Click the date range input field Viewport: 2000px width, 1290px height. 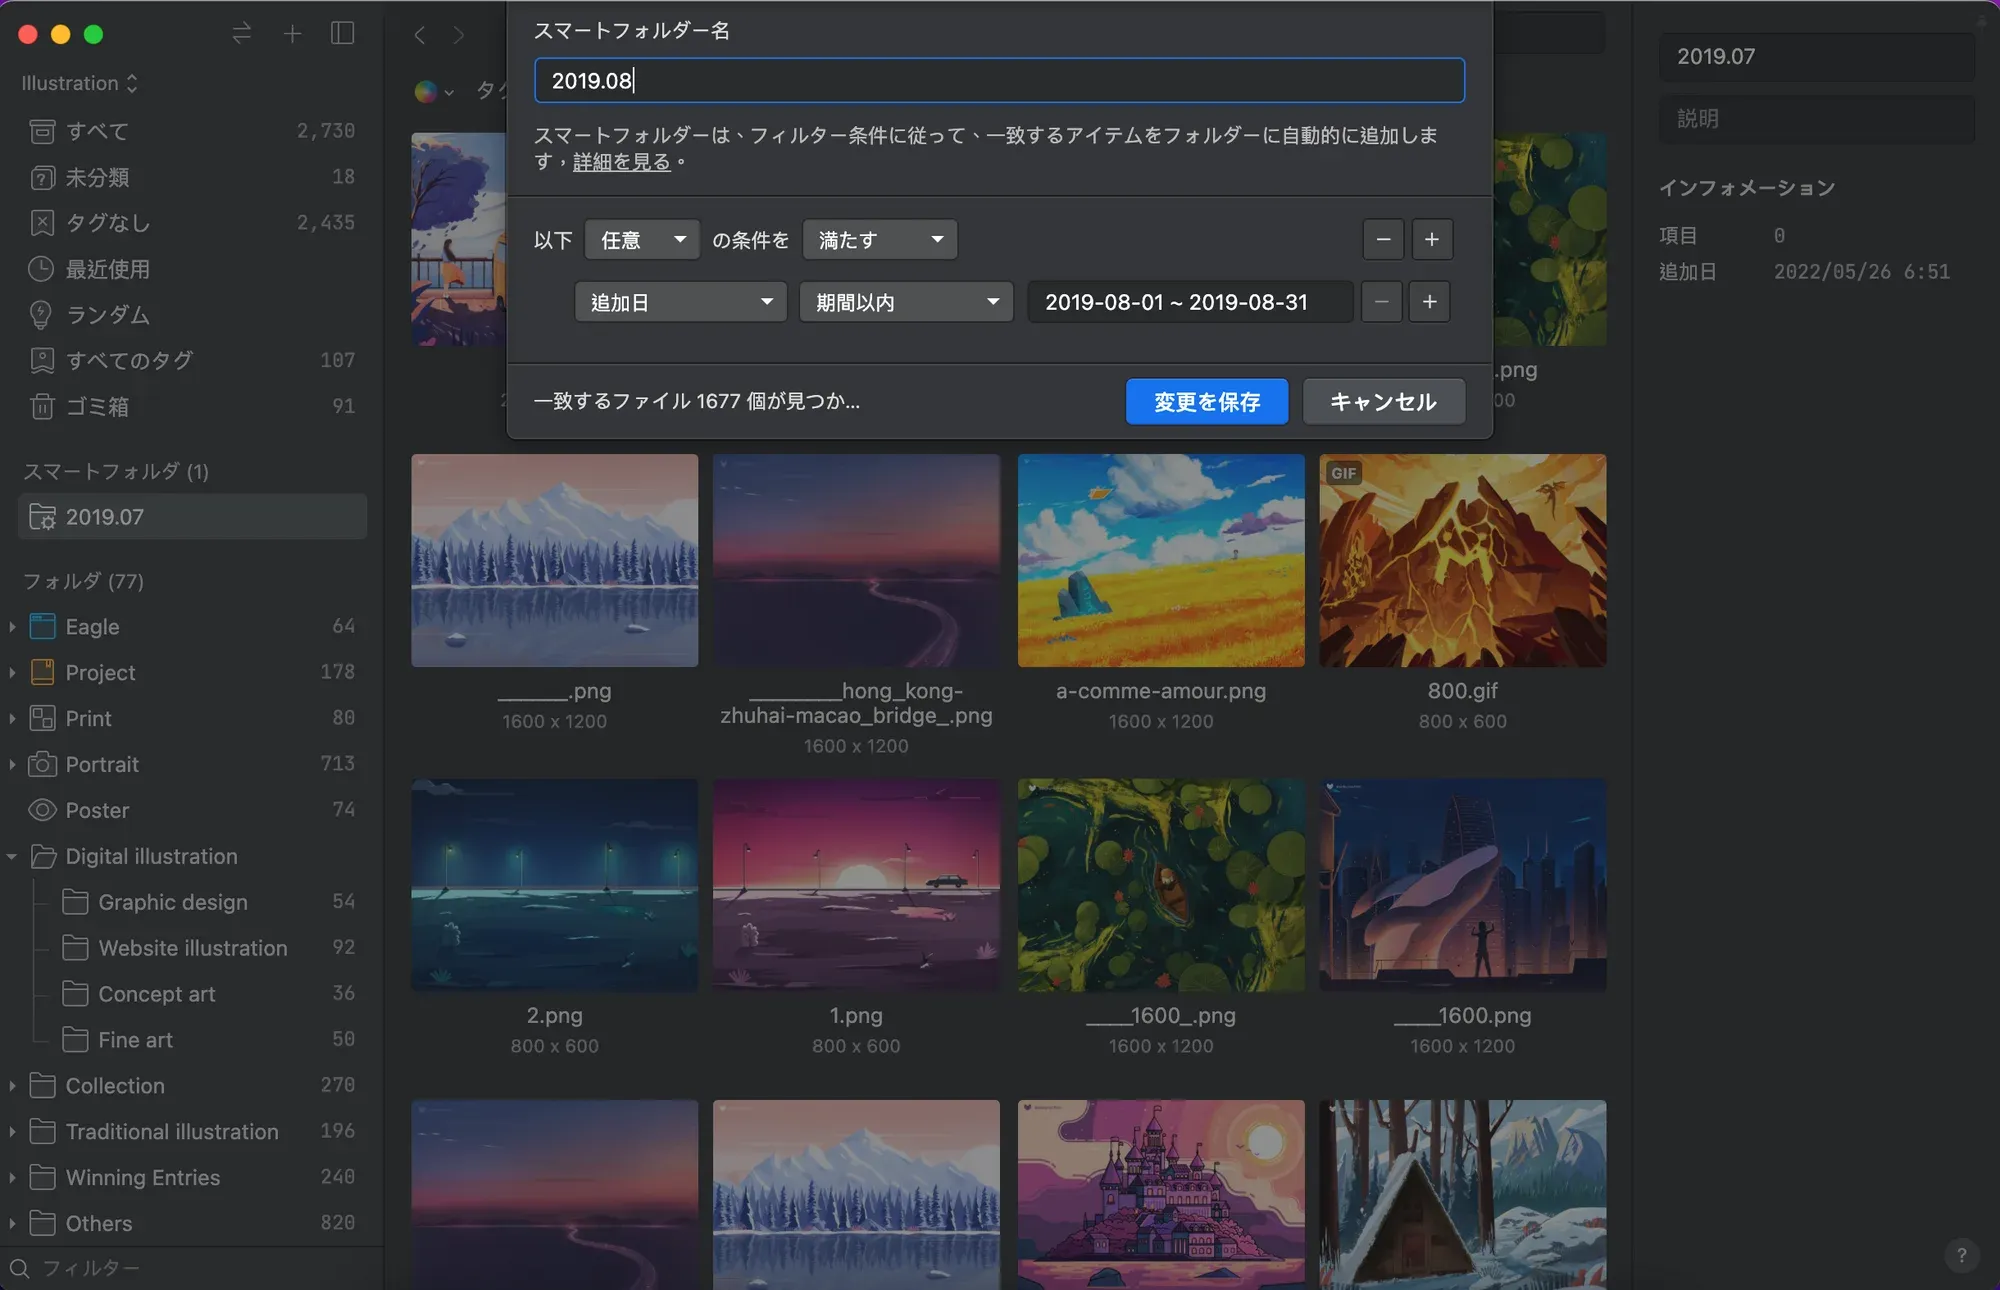[1189, 302]
